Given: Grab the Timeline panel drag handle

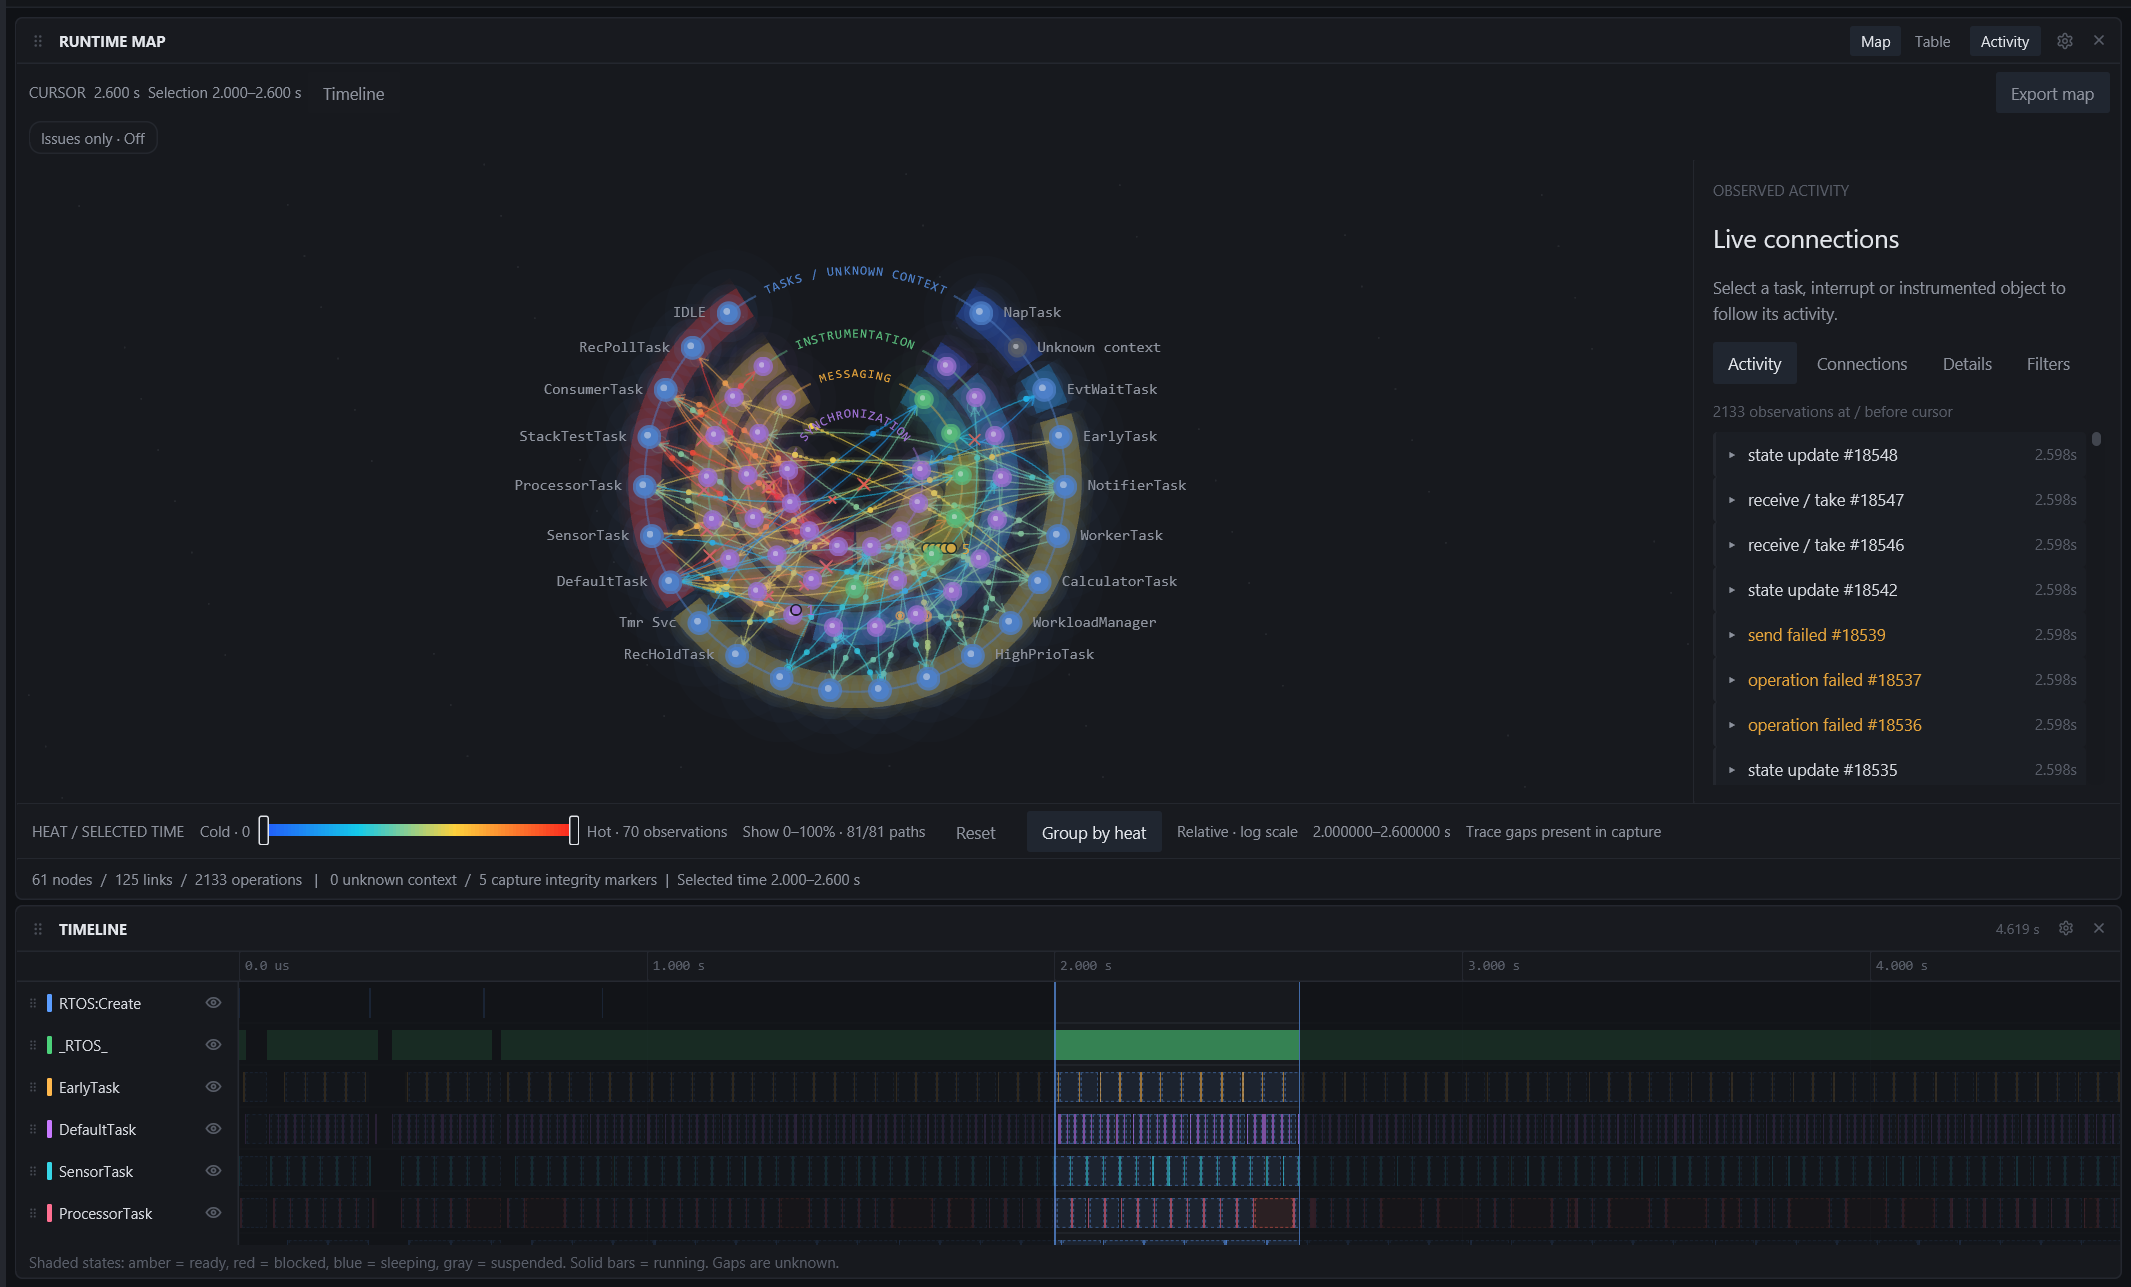Looking at the screenshot, I should coord(38,929).
